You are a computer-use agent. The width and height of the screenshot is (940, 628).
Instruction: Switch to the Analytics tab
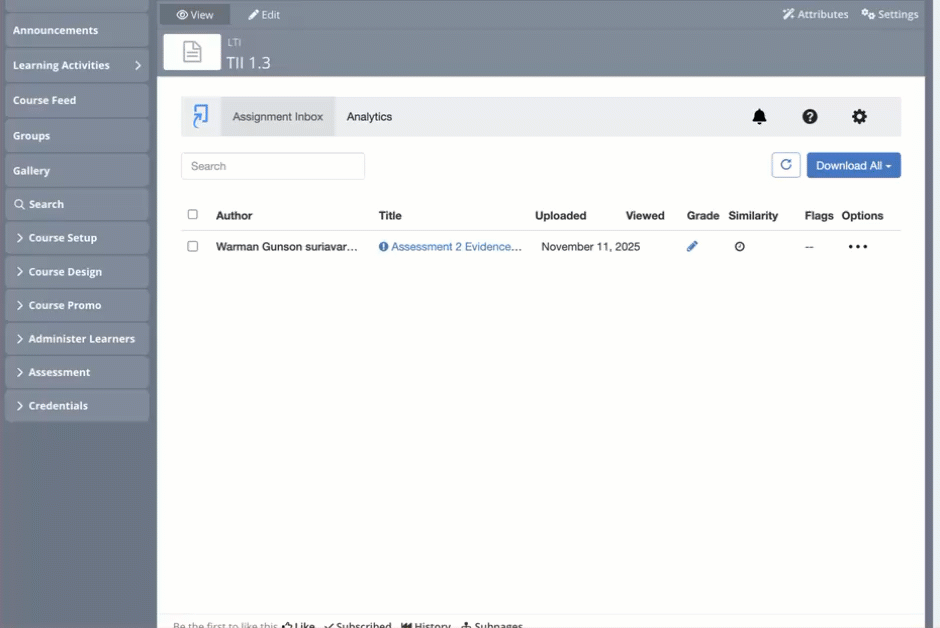[369, 117]
